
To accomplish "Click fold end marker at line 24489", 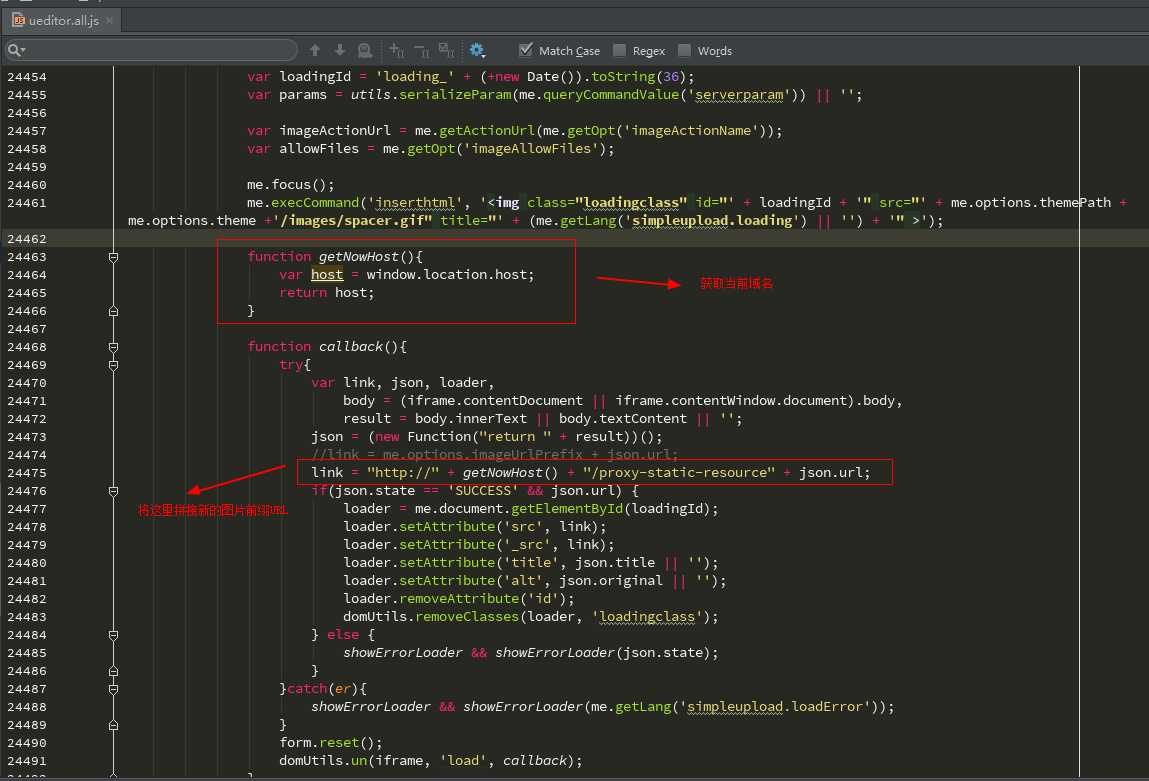I will tap(114, 725).
